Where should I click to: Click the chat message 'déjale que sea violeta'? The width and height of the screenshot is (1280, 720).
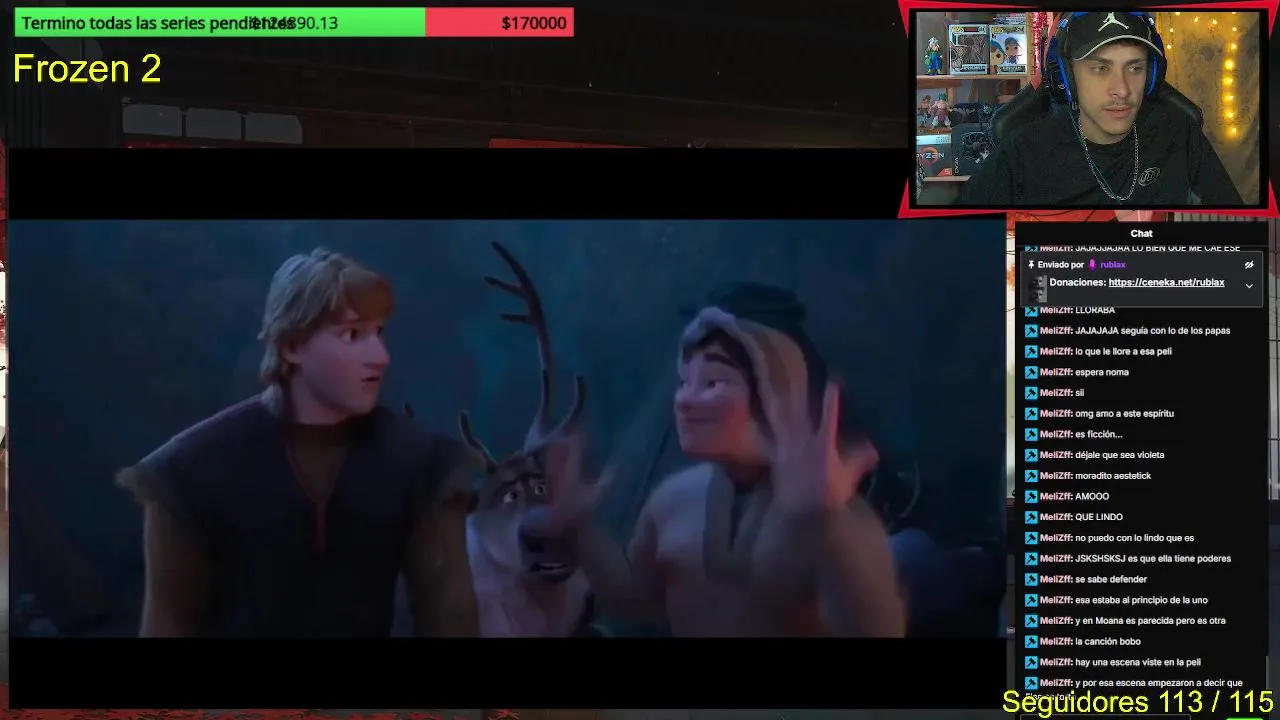coord(1120,455)
